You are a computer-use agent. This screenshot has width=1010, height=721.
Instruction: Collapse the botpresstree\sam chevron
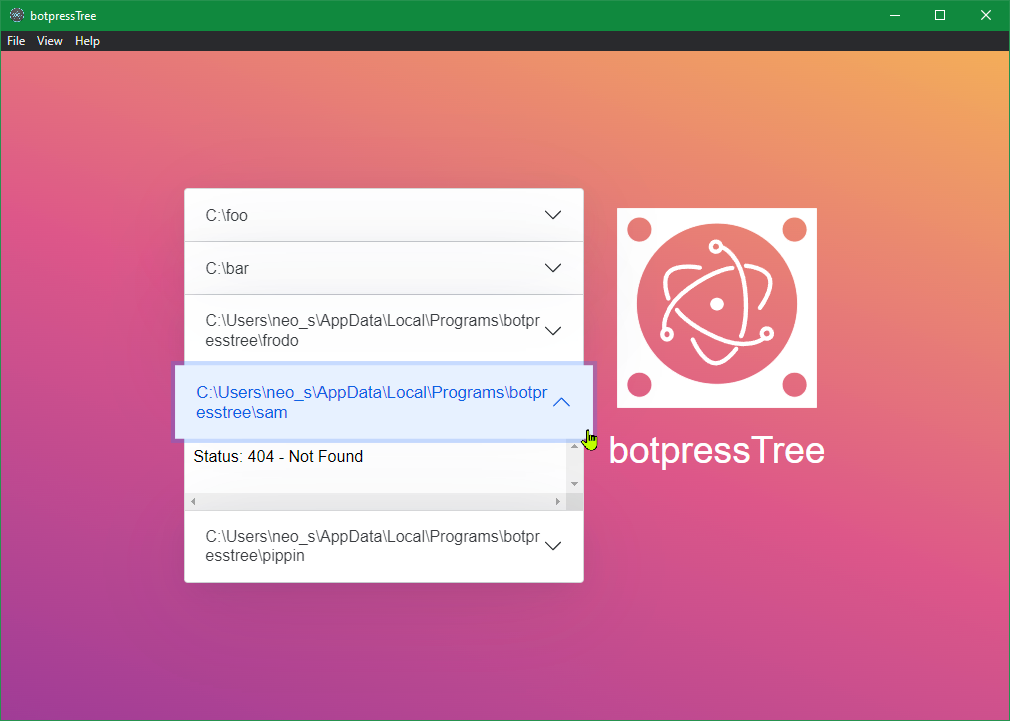coord(562,403)
